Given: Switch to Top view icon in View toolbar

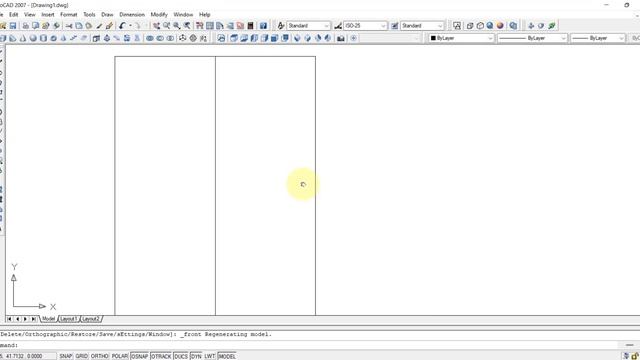Looking at the screenshot, I should [x=234, y=38].
